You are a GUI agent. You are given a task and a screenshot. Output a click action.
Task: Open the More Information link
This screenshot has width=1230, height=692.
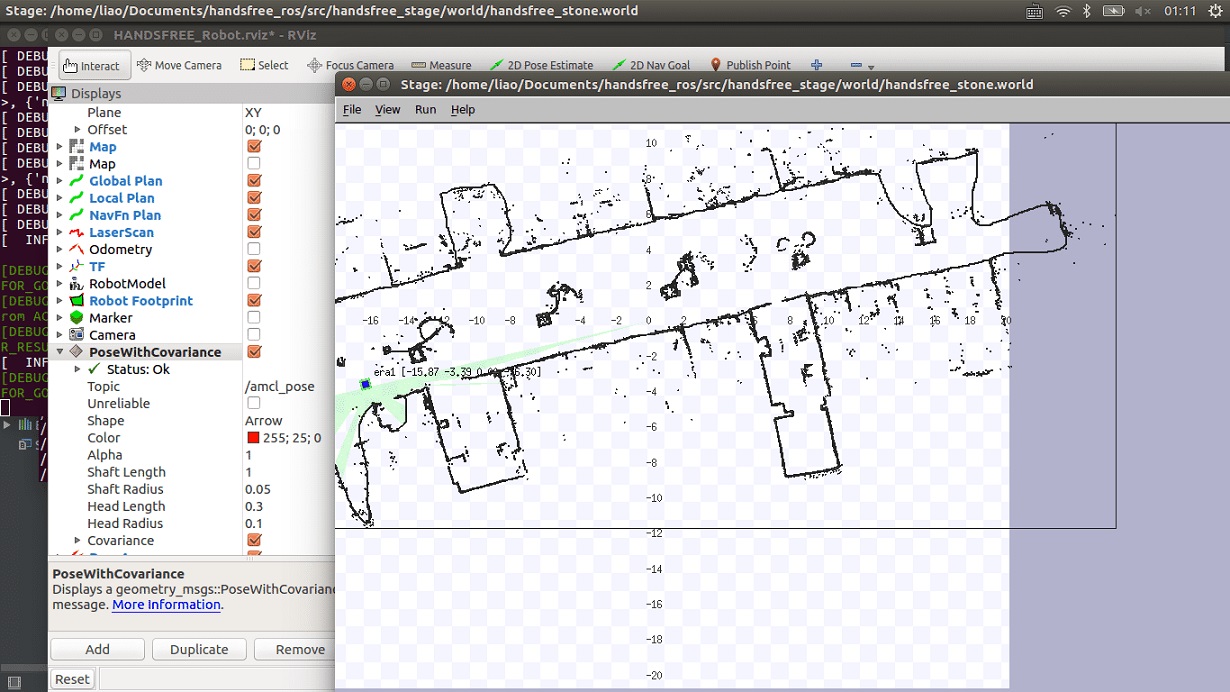click(166, 605)
